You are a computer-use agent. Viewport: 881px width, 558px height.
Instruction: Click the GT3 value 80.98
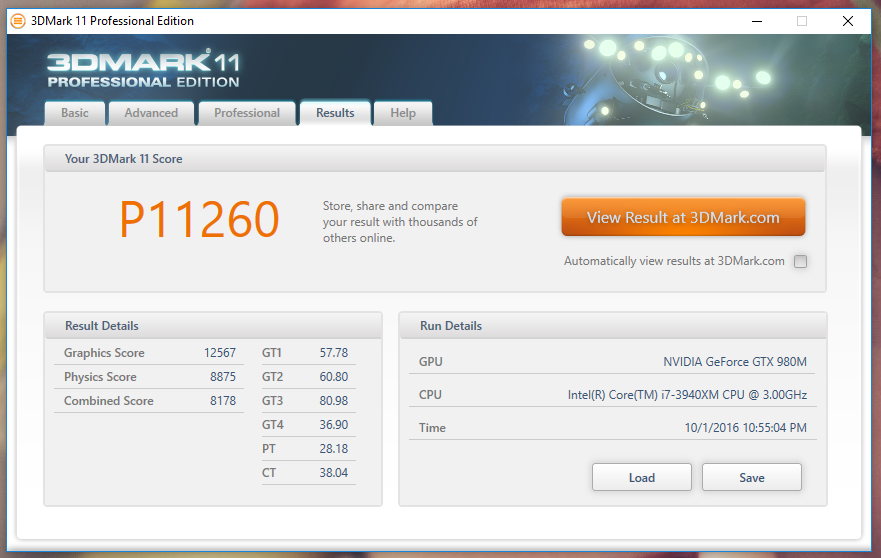[334, 401]
